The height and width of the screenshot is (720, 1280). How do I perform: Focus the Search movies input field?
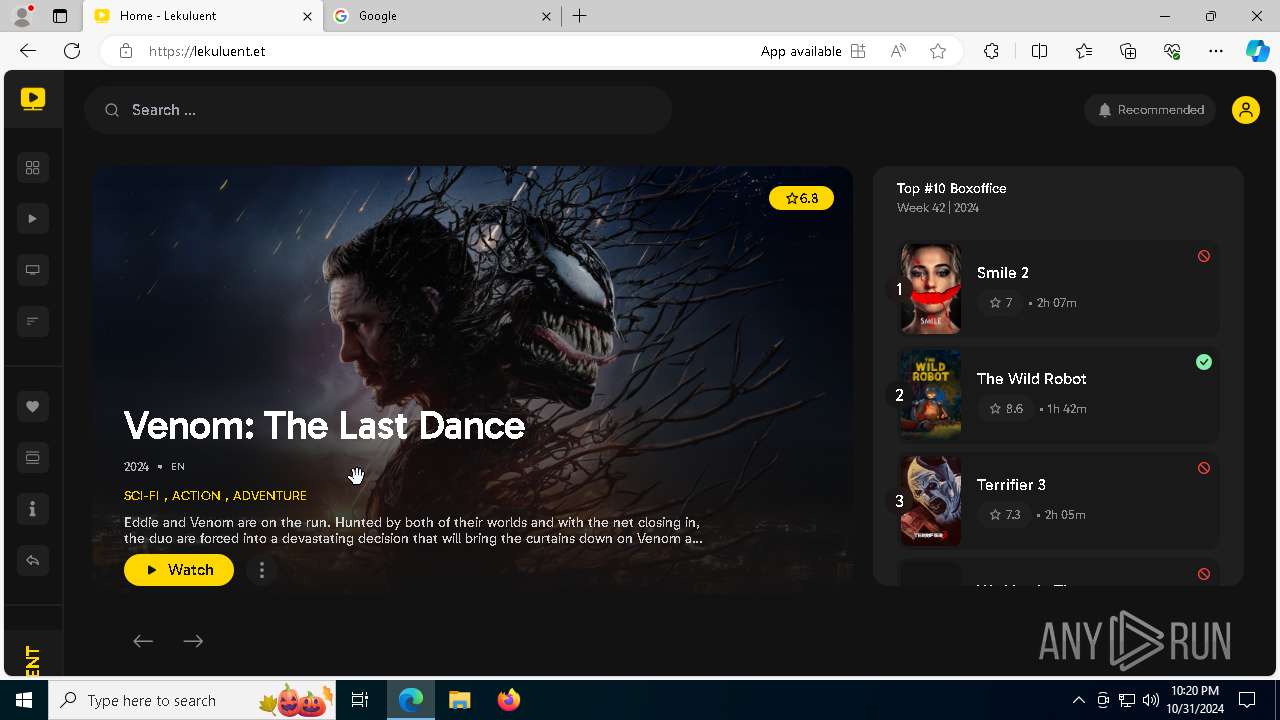click(x=378, y=110)
